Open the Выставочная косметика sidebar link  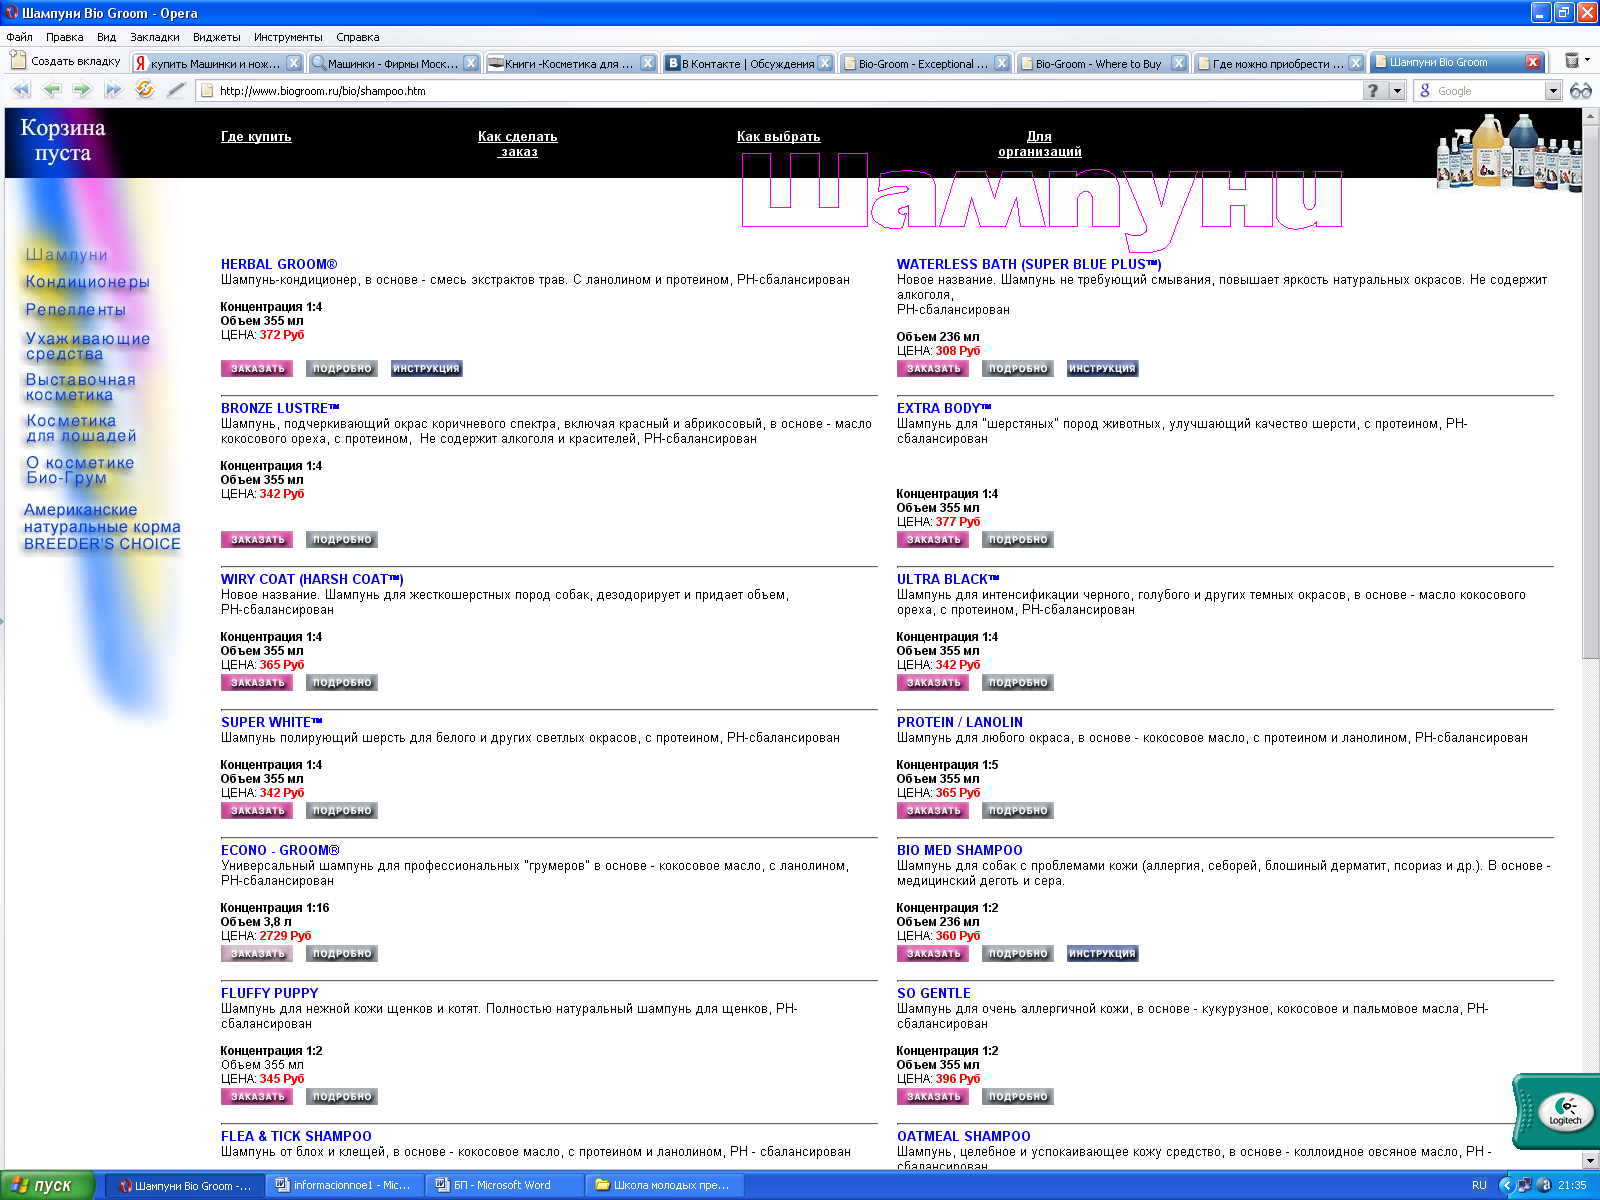pyautogui.click(x=80, y=387)
